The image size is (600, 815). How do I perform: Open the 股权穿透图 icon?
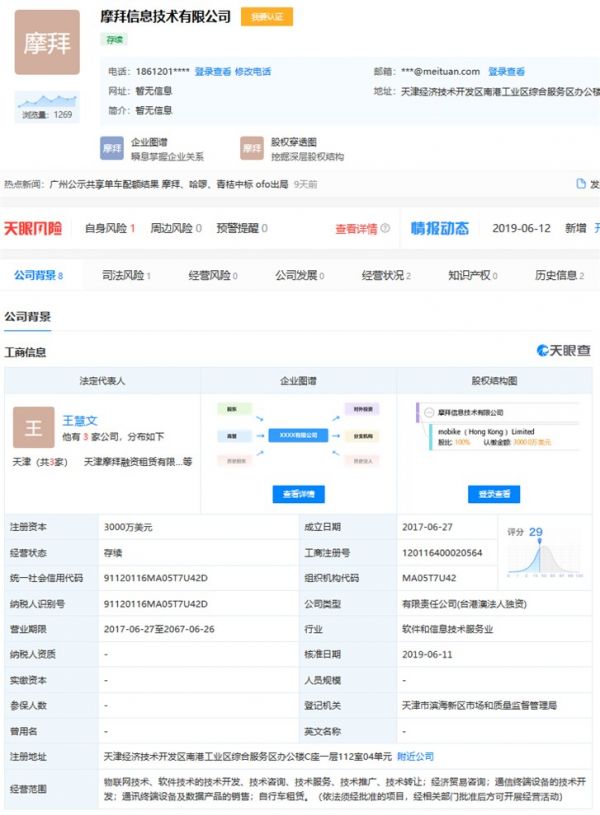tap(252, 149)
